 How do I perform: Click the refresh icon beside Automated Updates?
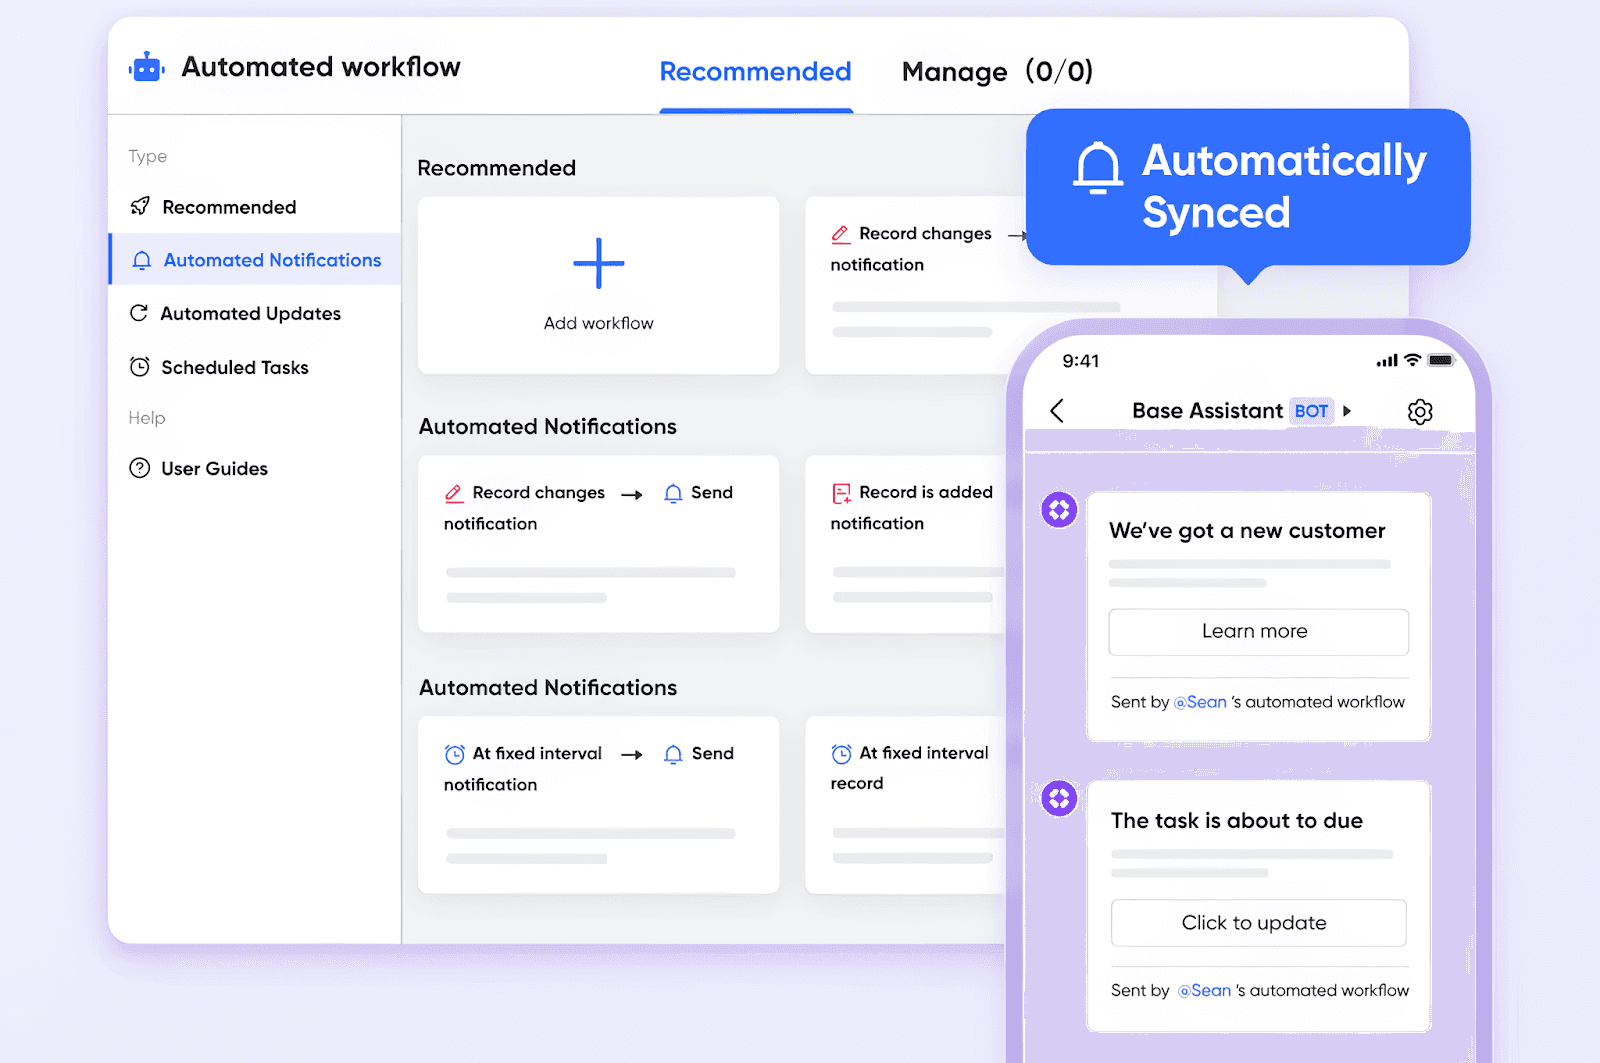(139, 313)
